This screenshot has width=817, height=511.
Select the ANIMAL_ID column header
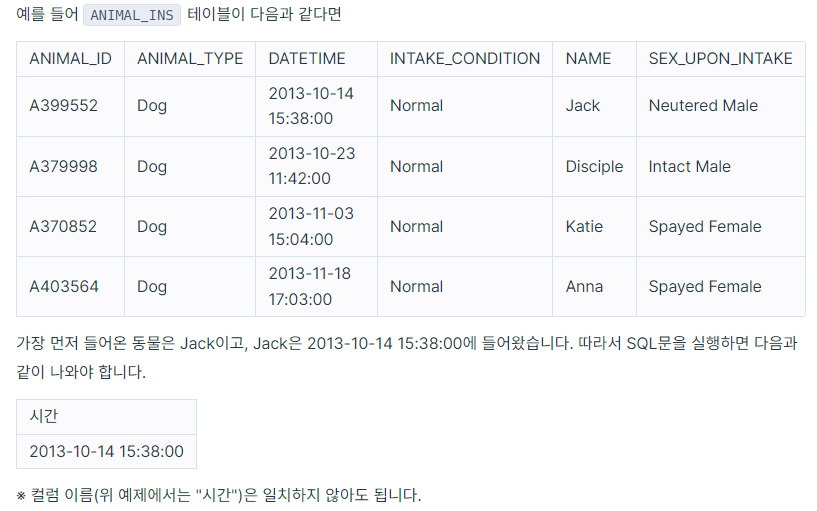point(70,59)
